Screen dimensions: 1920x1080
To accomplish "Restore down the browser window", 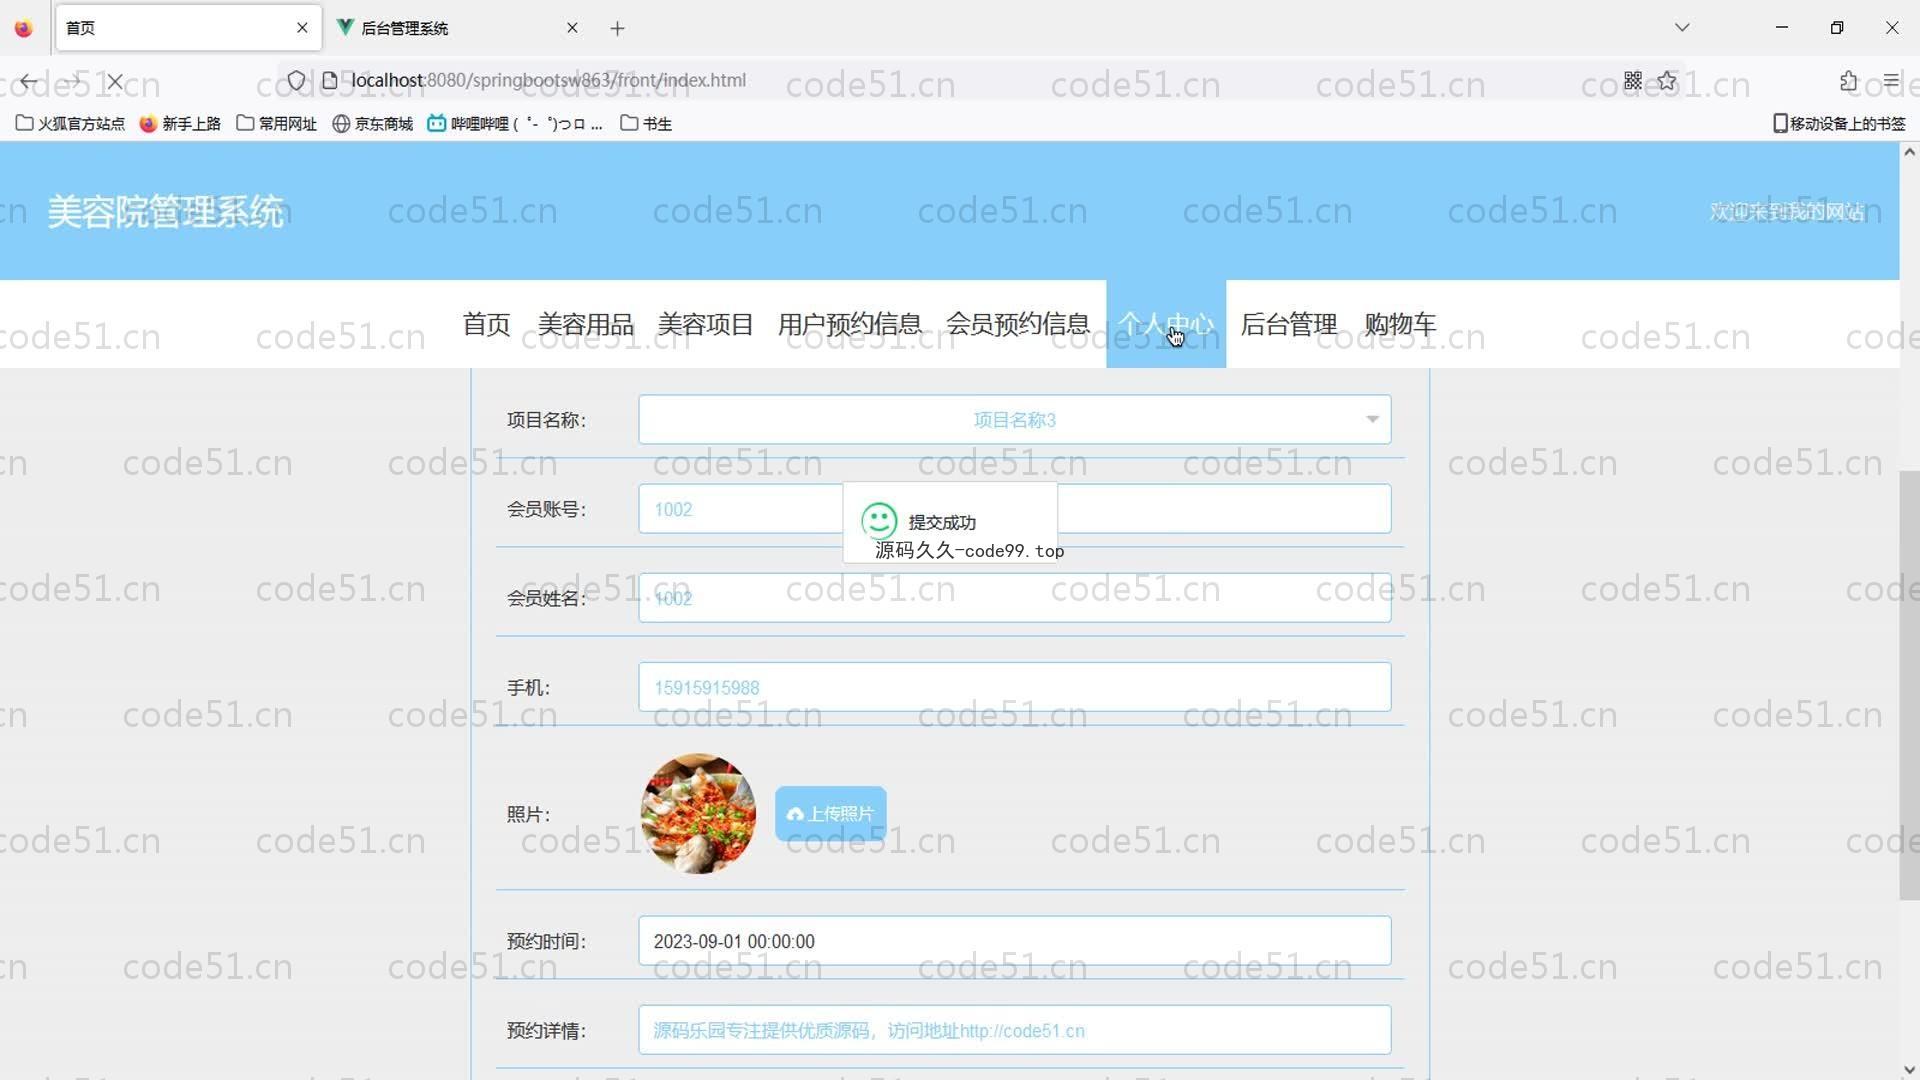I will (1837, 28).
